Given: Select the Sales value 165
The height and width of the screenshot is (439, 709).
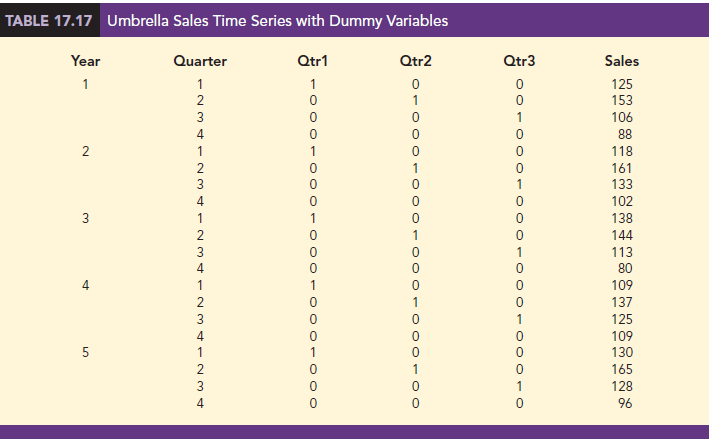Looking at the screenshot, I should tap(622, 369).
